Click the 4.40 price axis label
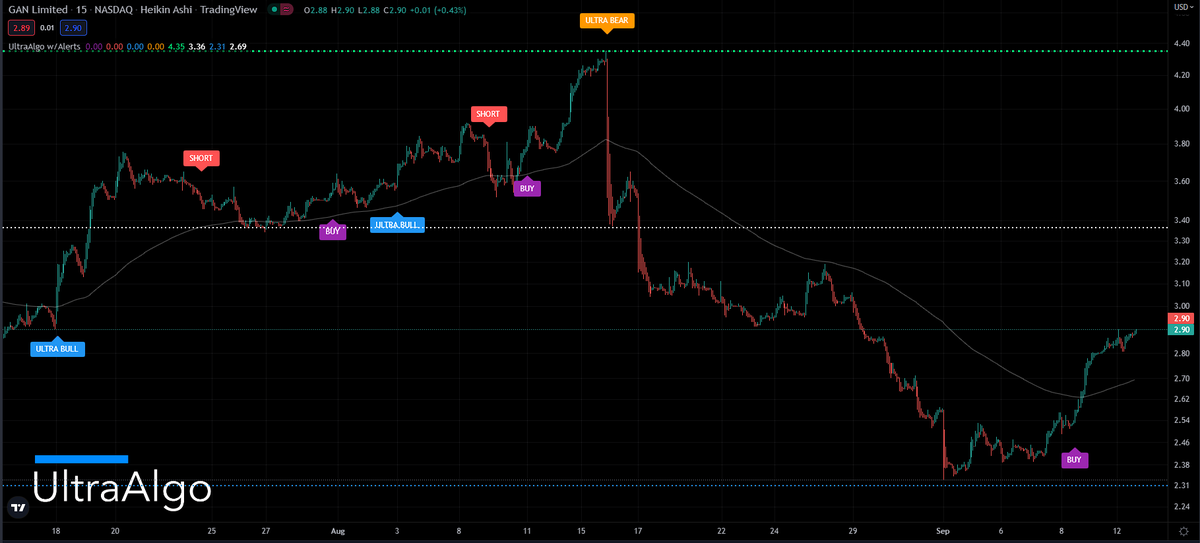This screenshot has height=543, width=1200. [1181, 43]
